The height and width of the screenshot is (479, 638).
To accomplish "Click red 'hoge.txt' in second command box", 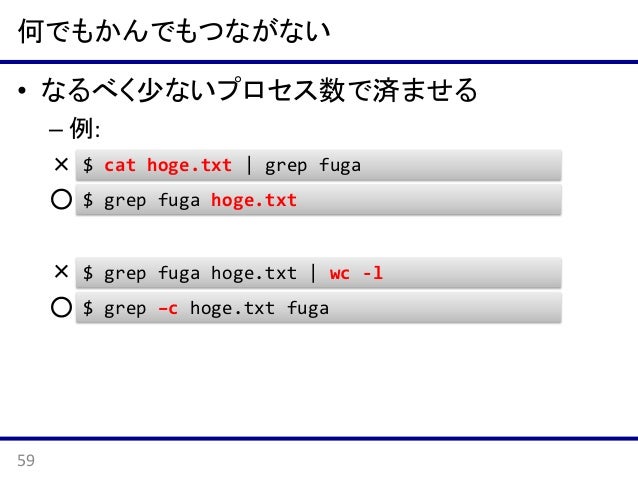I will 254,200.
